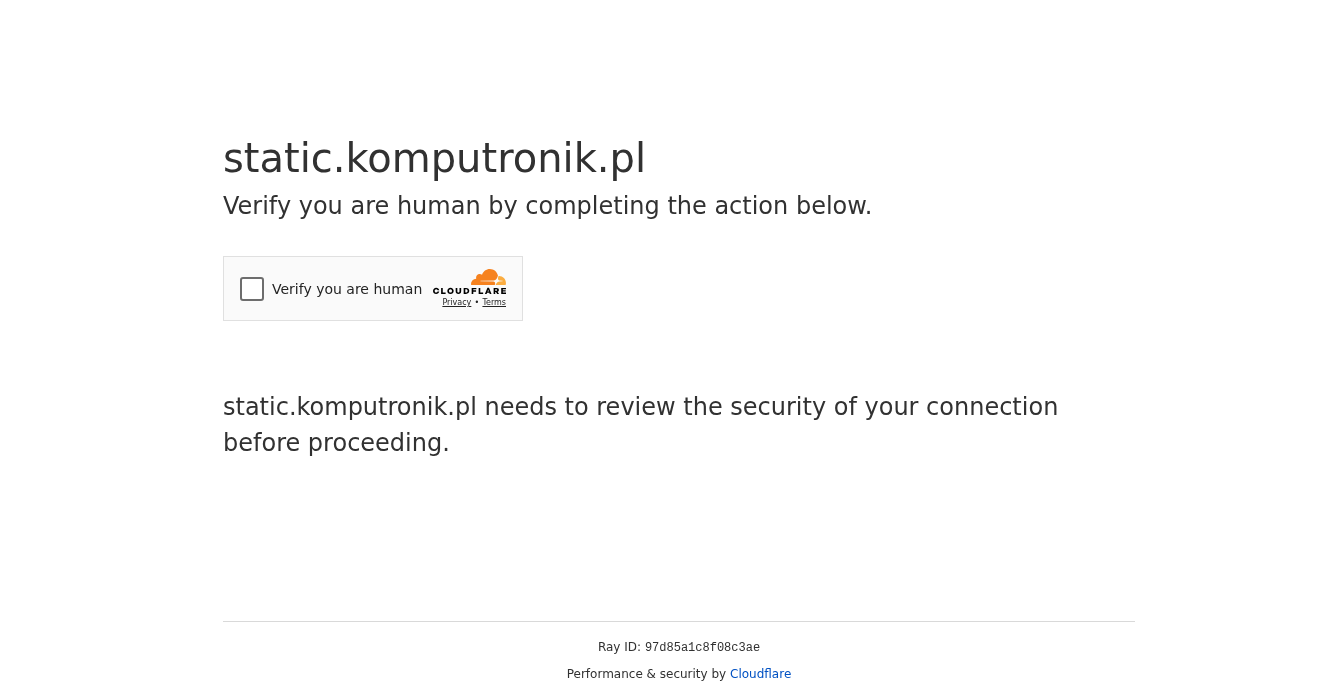Click the "Verify you are human" label text
The image size is (1343, 699).
pos(347,289)
